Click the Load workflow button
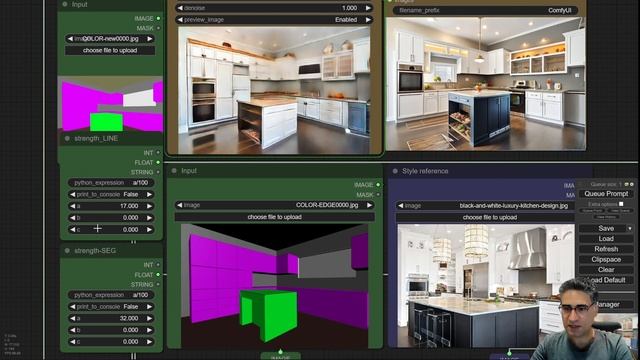 606,239
